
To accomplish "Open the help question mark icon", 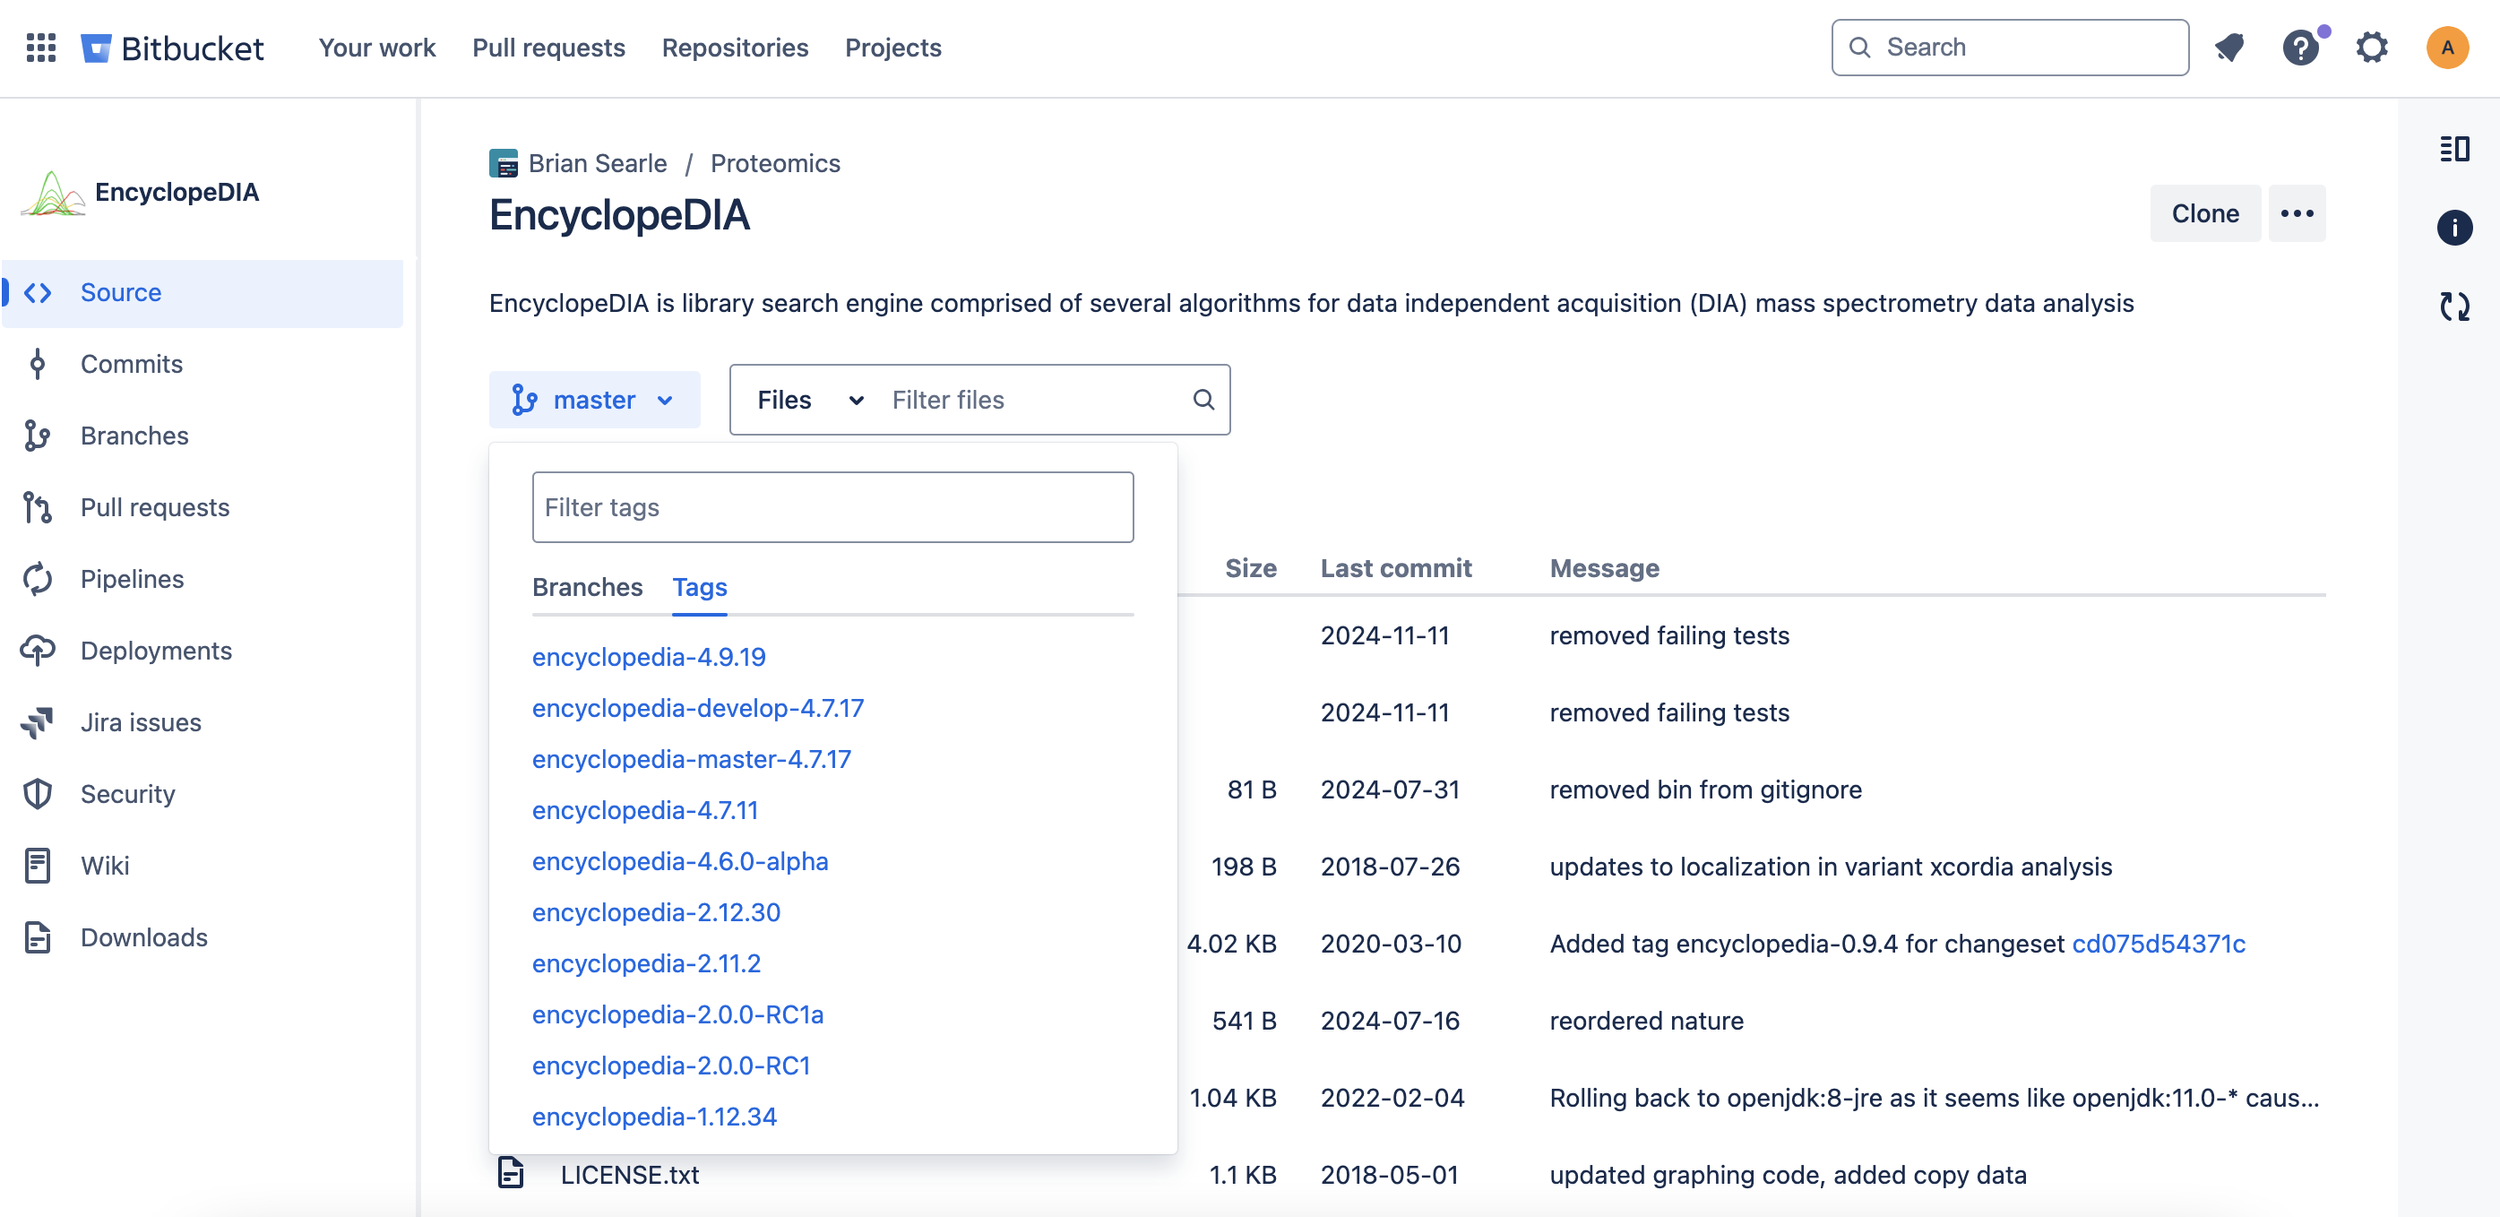I will [2300, 47].
